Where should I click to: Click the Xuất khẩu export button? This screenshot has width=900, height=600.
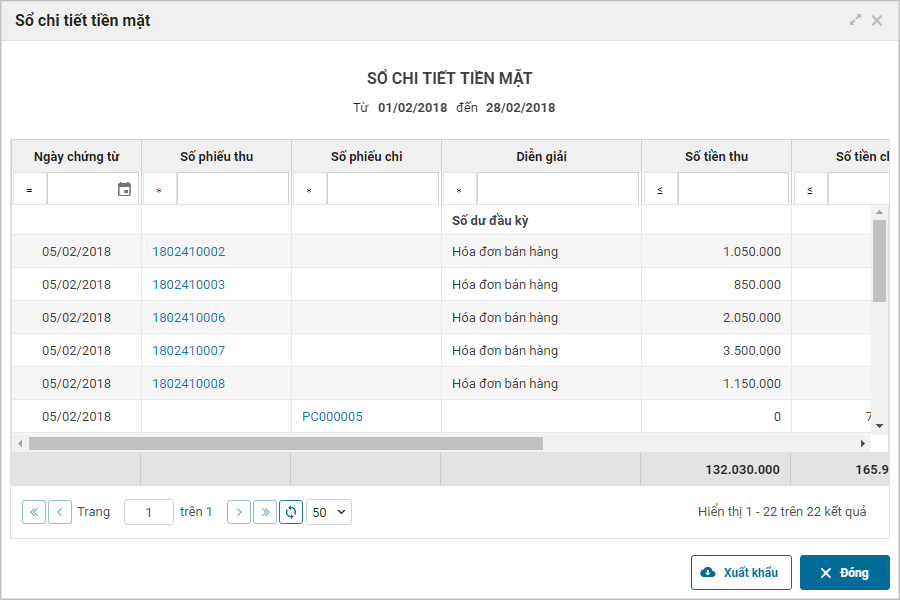[741, 573]
